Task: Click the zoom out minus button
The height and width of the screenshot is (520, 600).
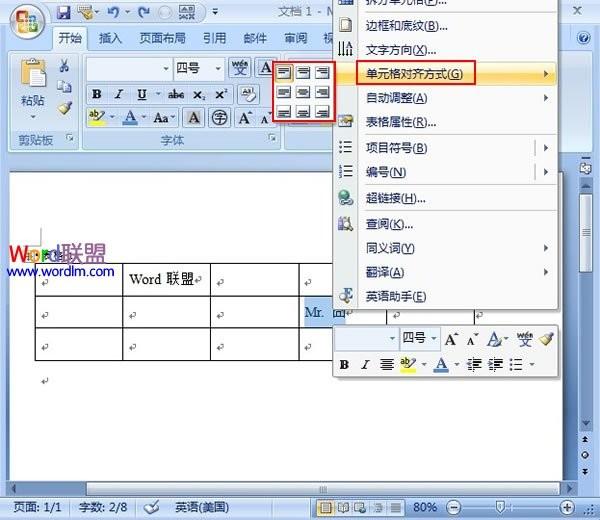Action: click(454, 507)
